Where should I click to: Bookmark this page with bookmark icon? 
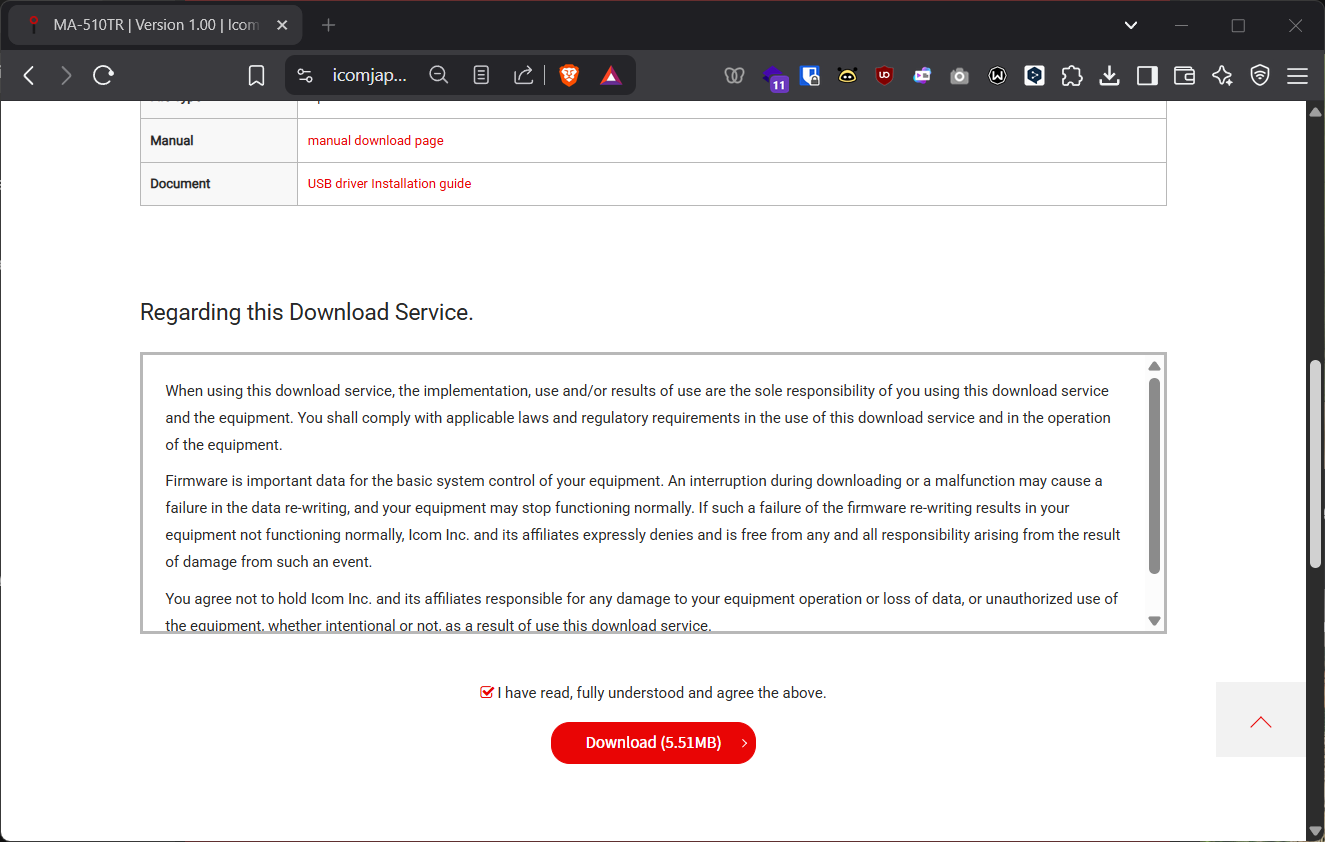[256, 75]
